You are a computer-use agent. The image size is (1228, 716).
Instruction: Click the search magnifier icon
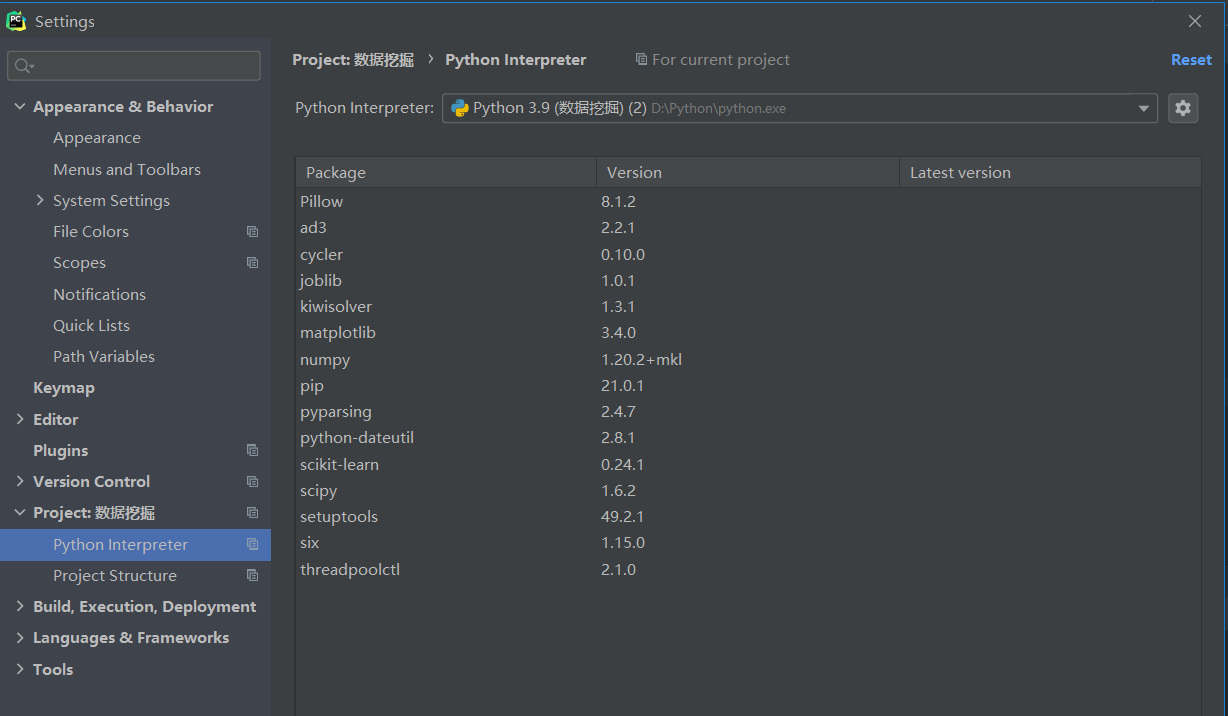(22, 66)
